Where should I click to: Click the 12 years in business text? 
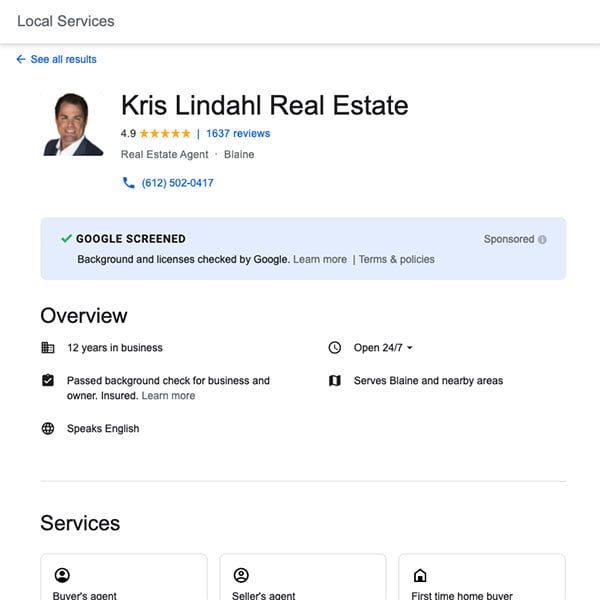[115, 347]
